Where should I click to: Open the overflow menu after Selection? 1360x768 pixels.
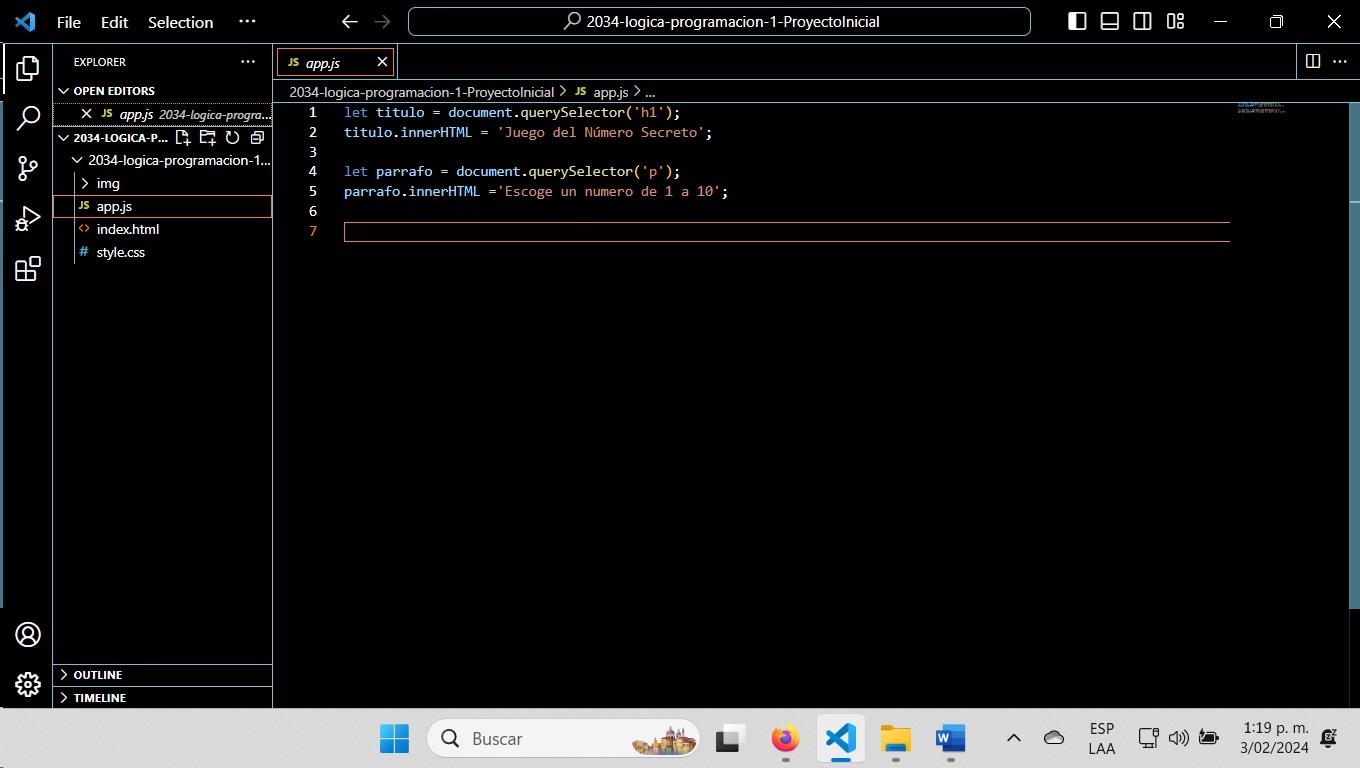click(247, 21)
